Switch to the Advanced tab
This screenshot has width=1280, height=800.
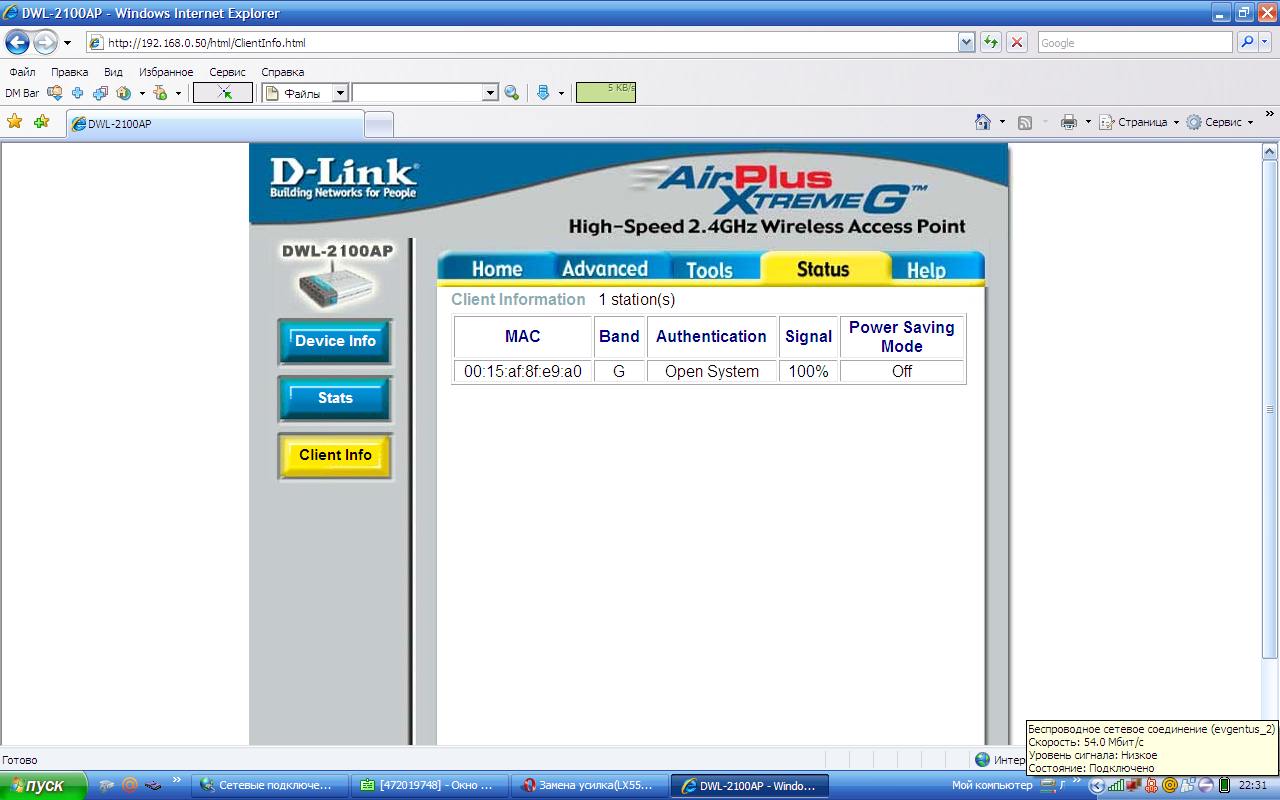605,268
